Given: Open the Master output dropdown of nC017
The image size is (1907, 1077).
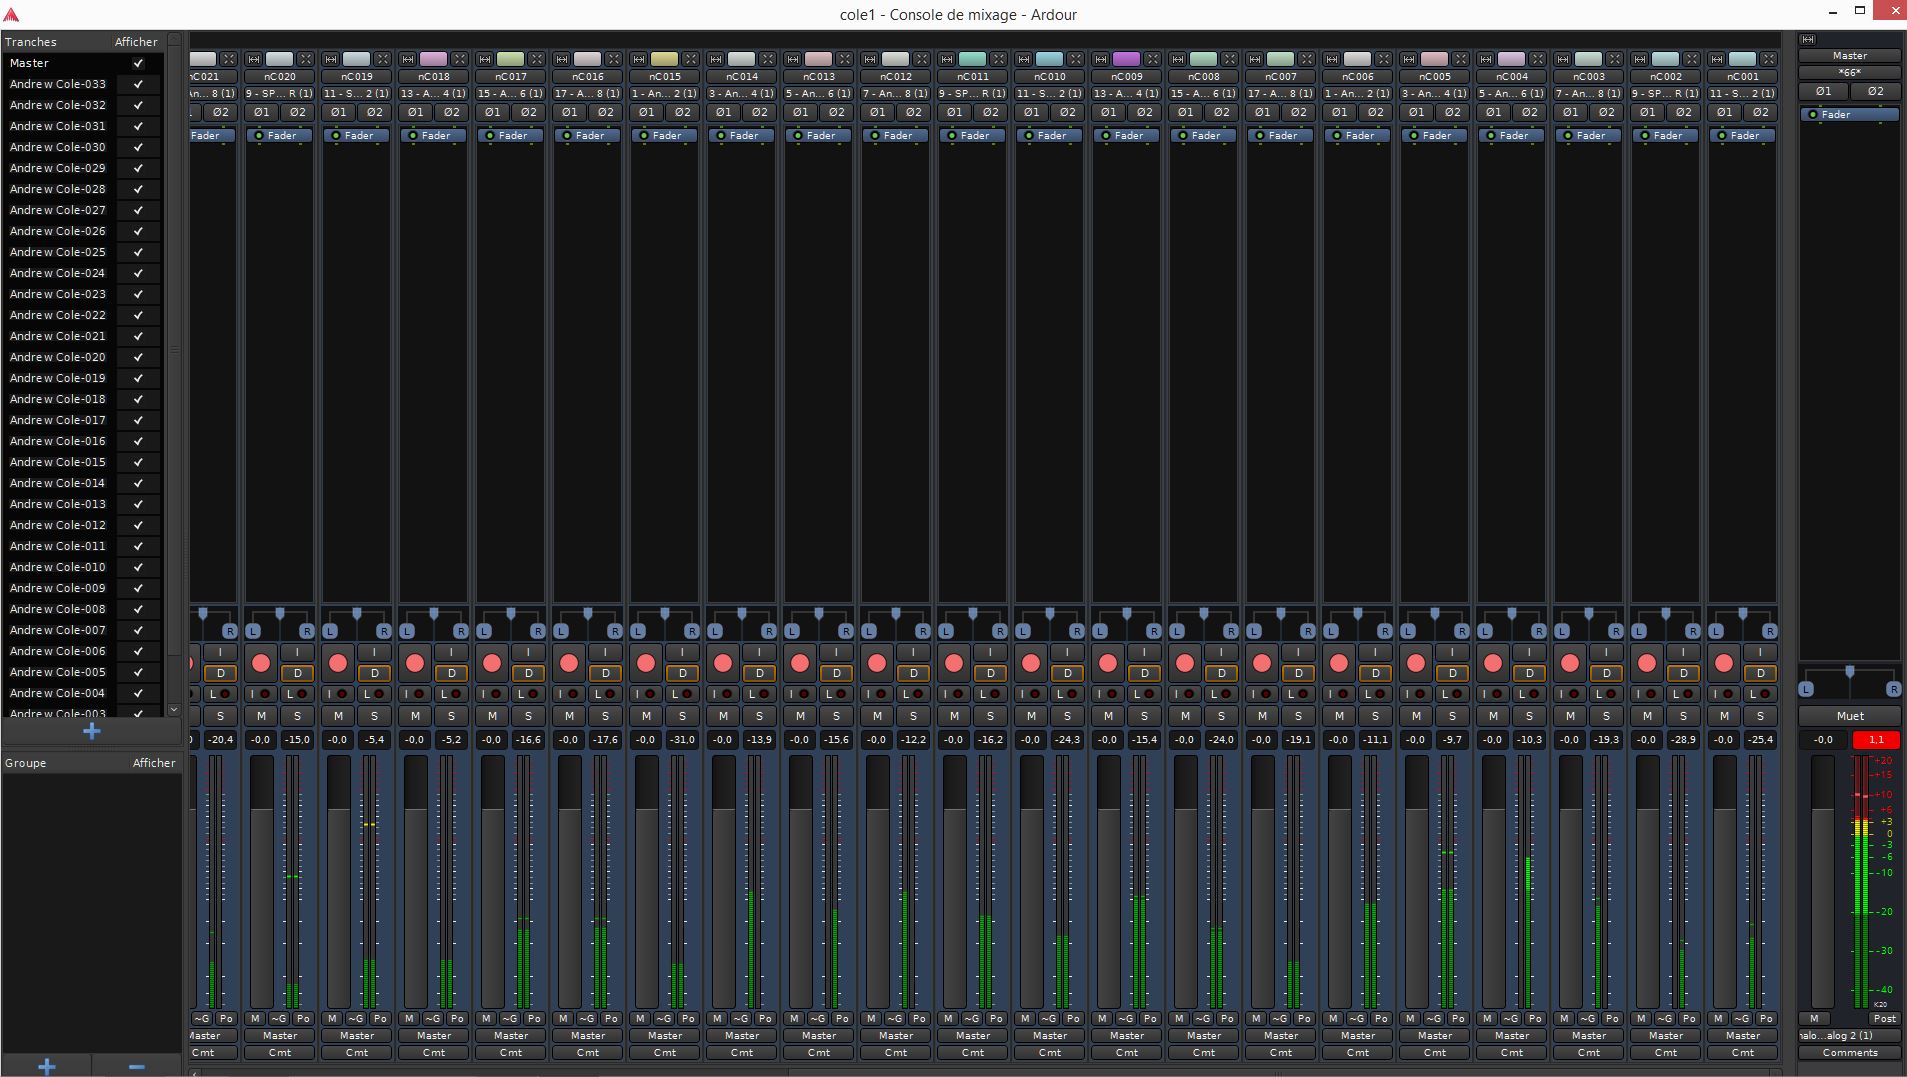Looking at the screenshot, I should tap(511, 1036).
